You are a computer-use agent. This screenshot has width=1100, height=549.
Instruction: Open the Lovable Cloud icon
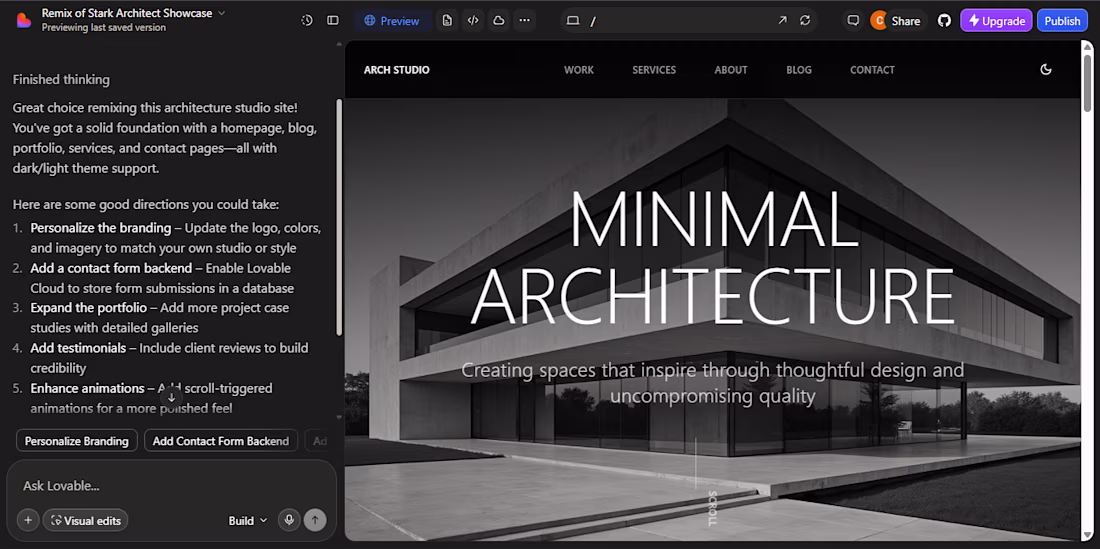tap(499, 20)
